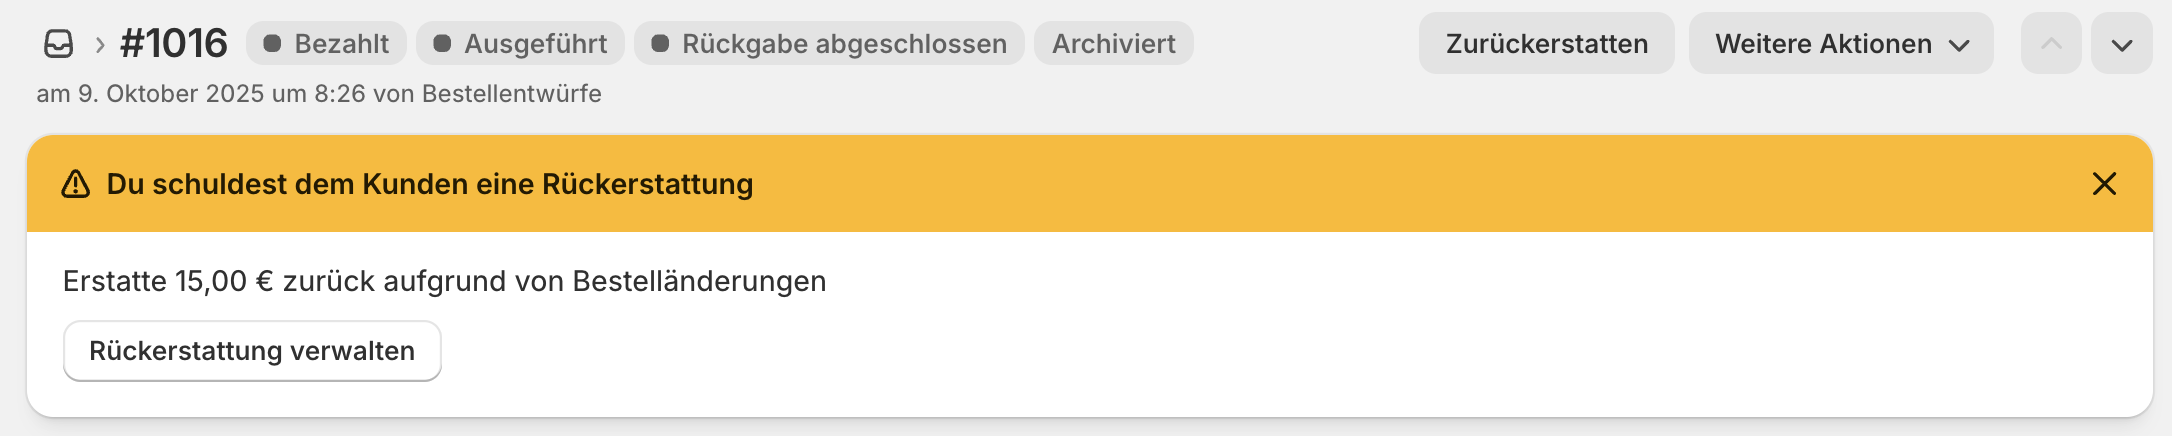Click the Archiviert badge
This screenshot has width=2172, height=436.
1113,44
